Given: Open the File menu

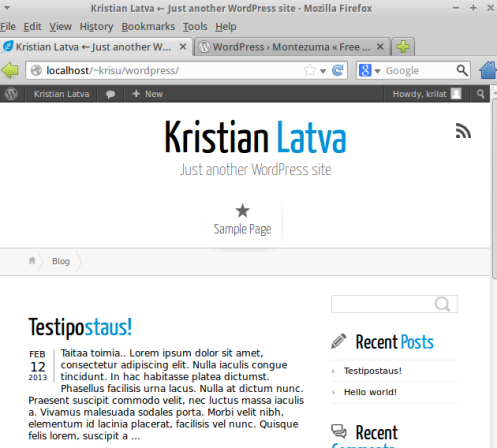Looking at the screenshot, I should point(8,26).
